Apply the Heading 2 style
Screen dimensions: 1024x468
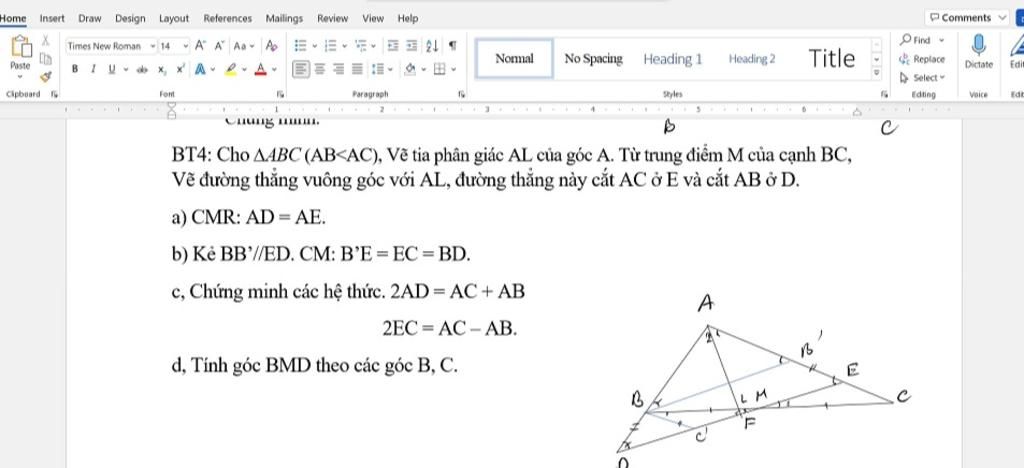point(752,59)
